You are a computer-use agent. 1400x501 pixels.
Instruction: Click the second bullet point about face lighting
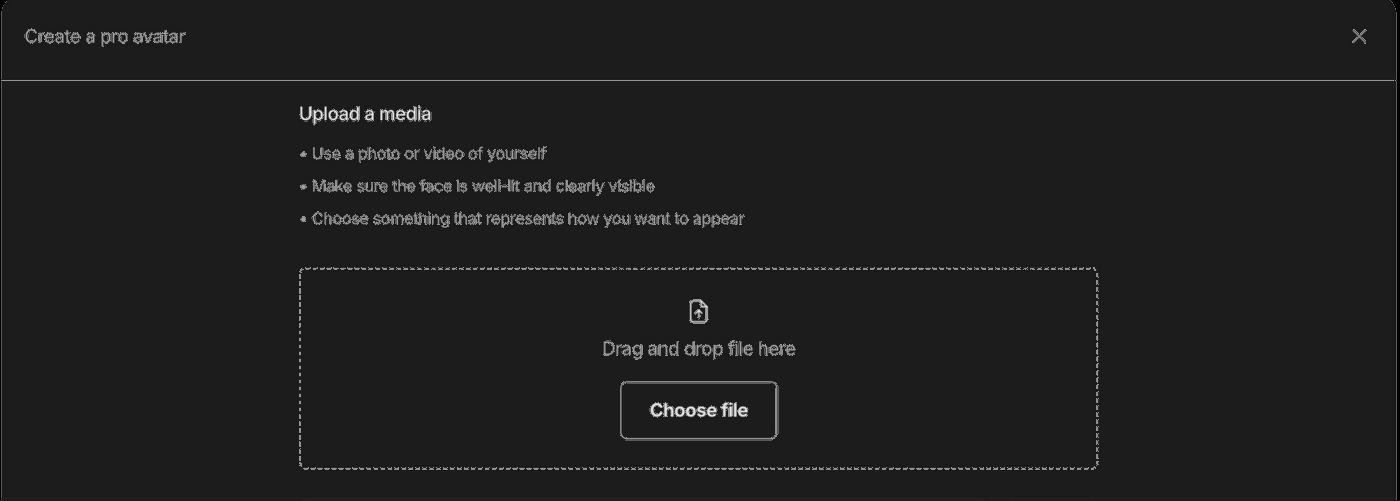(x=483, y=186)
